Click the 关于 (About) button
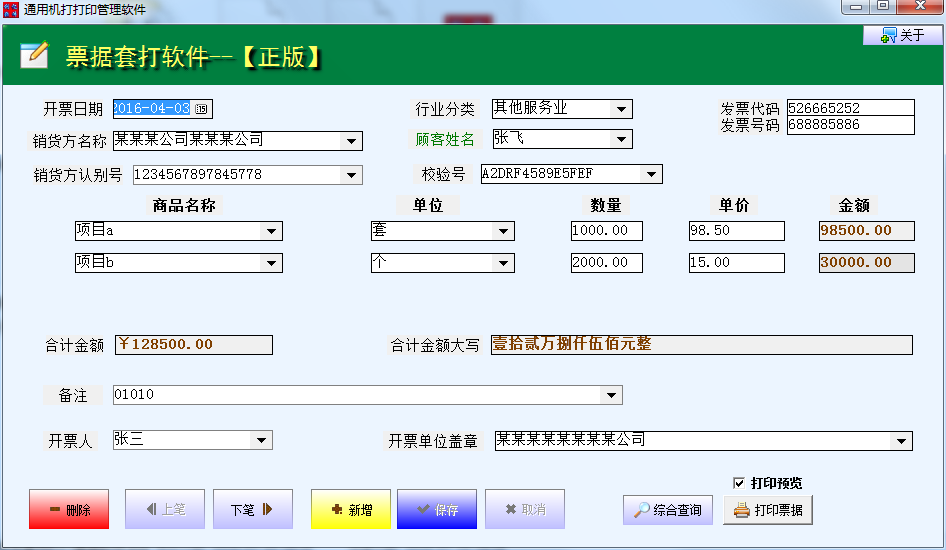The image size is (946, 550). 903,35
